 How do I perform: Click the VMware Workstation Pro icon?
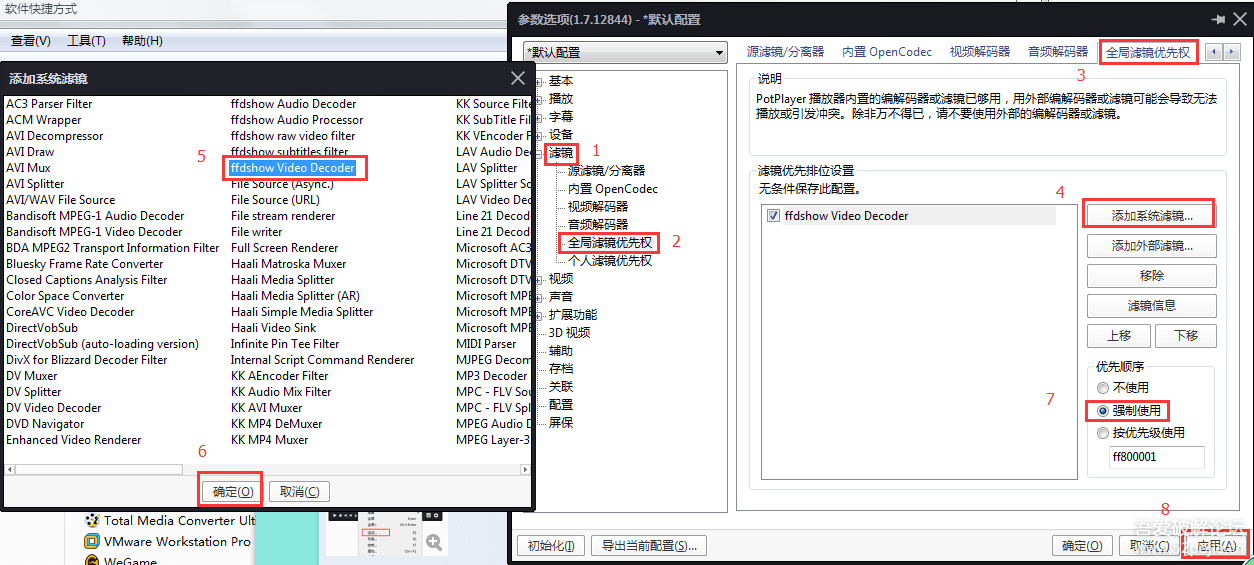click(x=92, y=541)
